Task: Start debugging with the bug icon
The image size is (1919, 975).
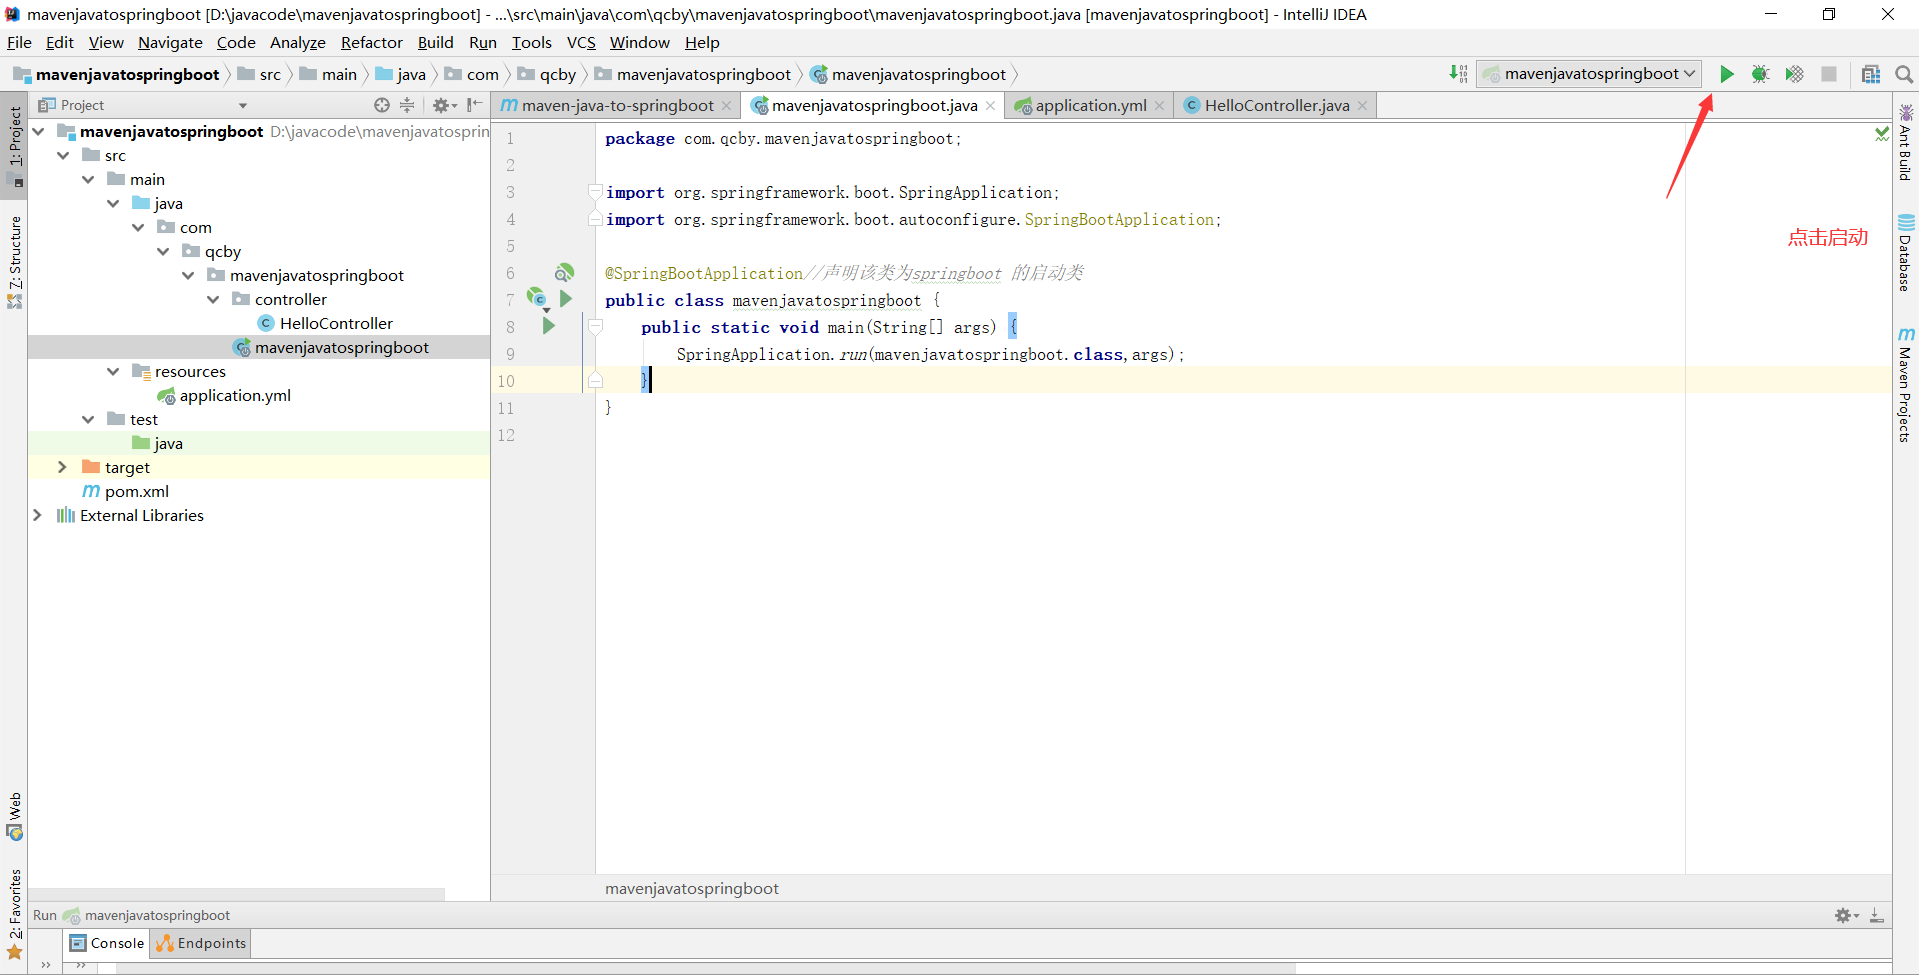Action: (x=1760, y=74)
